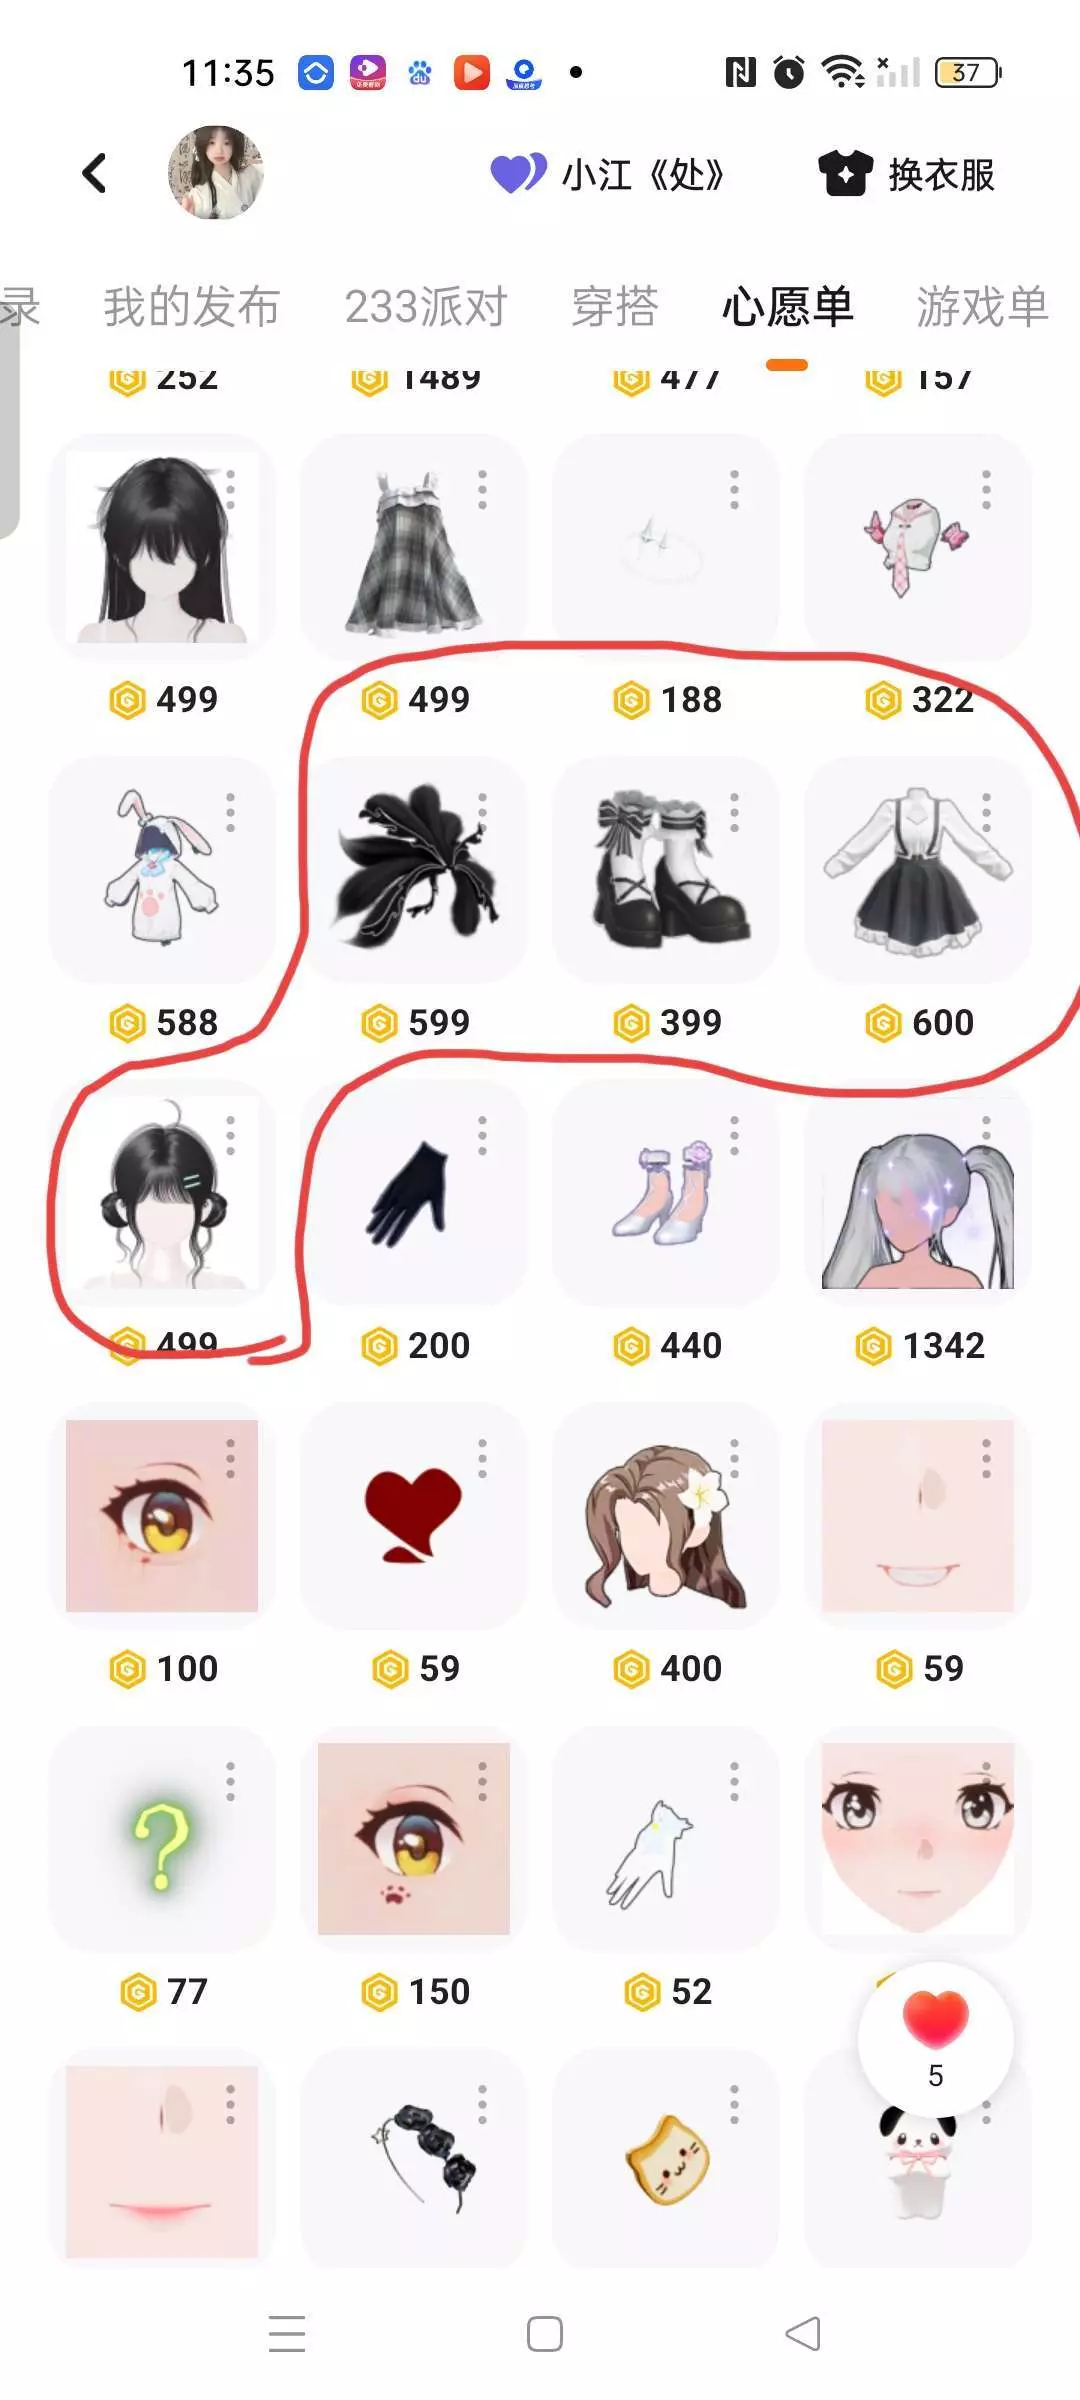Open options dots on plaid dress item
This screenshot has width=1080, height=2400.
coord(482,490)
